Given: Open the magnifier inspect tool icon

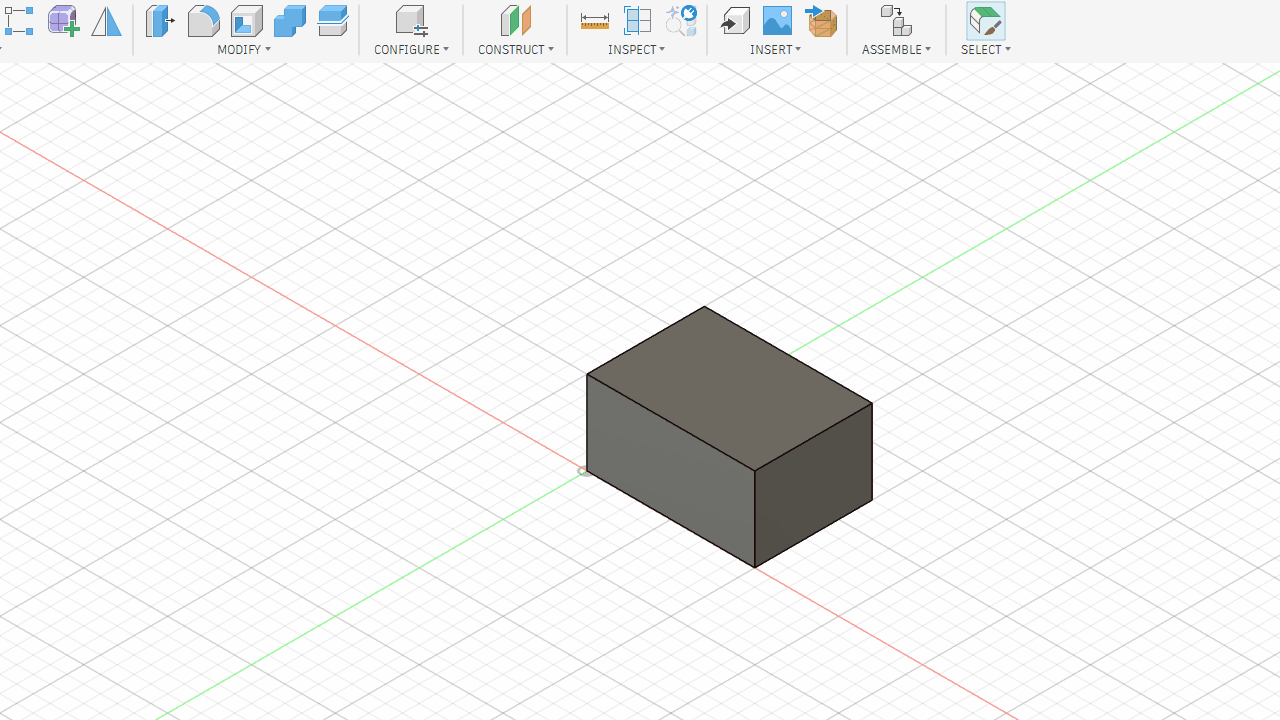Looking at the screenshot, I should point(681,20).
